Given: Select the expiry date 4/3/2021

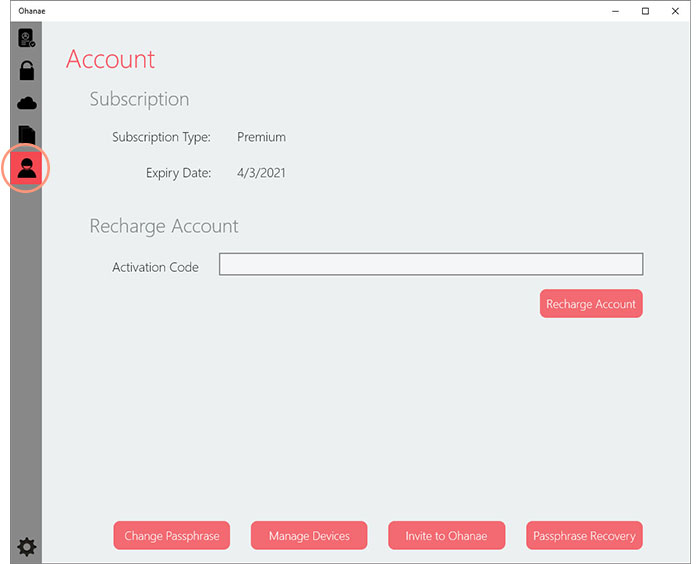Looking at the screenshot, I should coord(261,173).
